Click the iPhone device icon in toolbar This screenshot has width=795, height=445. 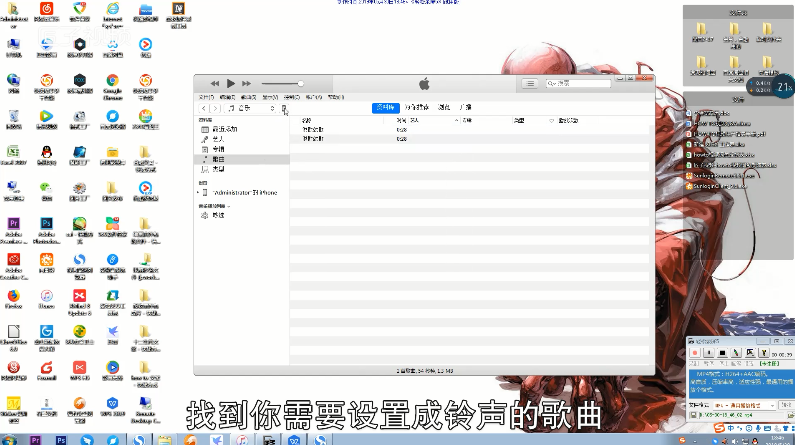[284, 108]
